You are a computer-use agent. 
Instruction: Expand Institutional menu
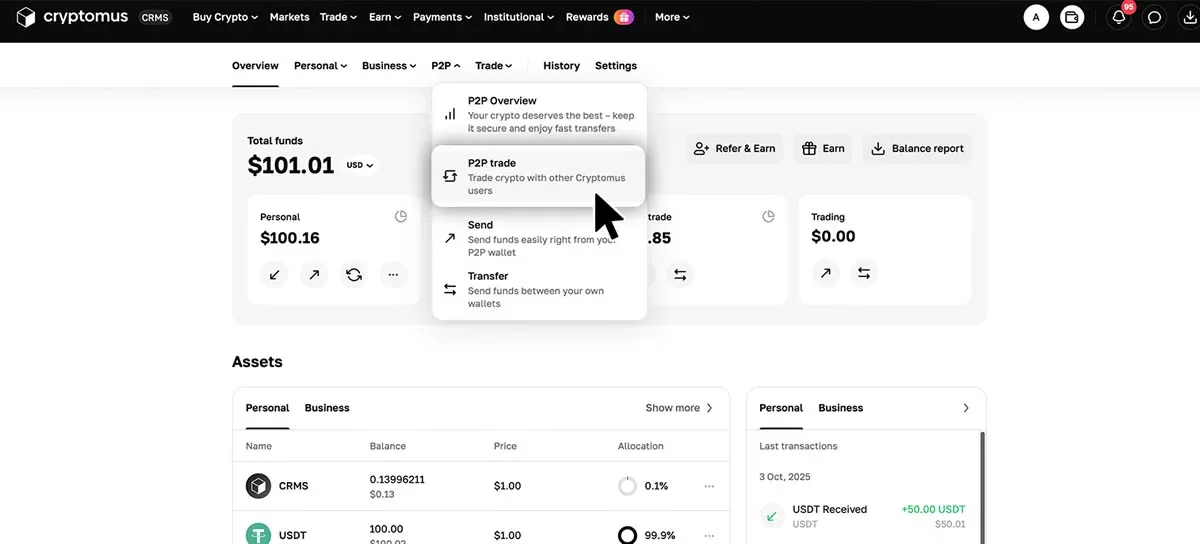point(519,17)
